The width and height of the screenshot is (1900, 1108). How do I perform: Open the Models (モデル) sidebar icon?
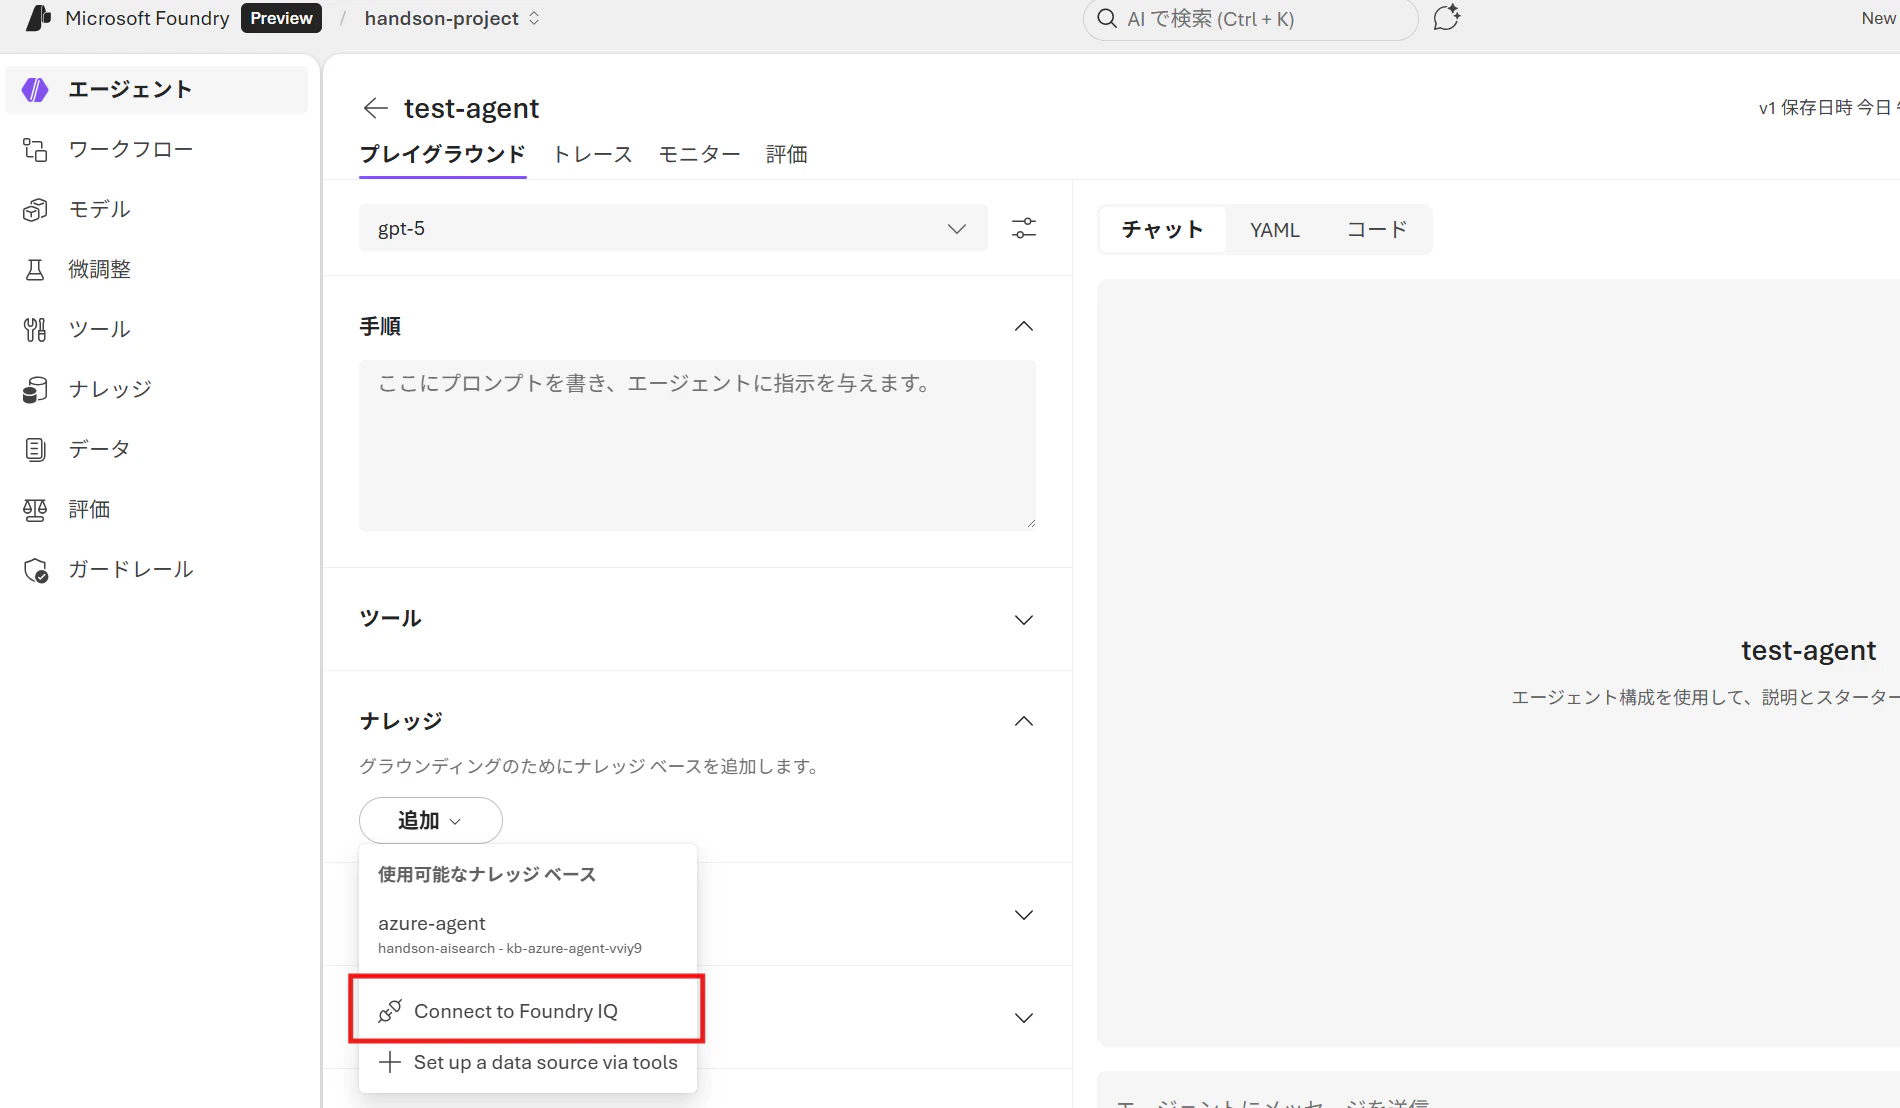coord(35,210)
